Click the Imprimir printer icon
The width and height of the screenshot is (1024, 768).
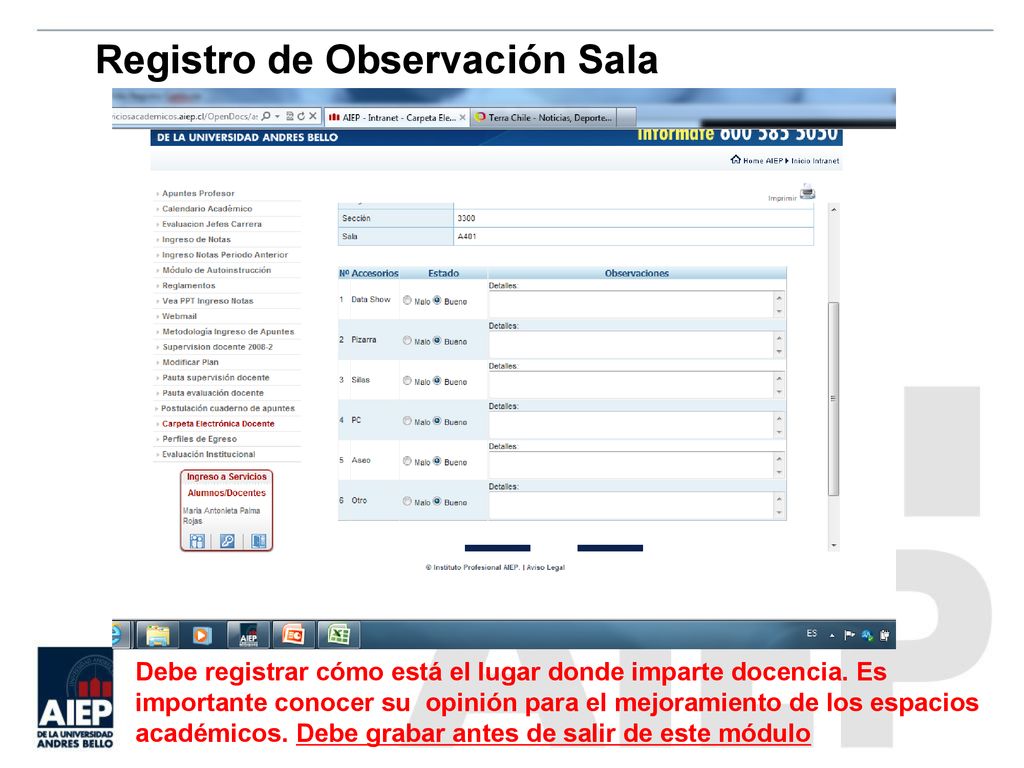[807, 192]
